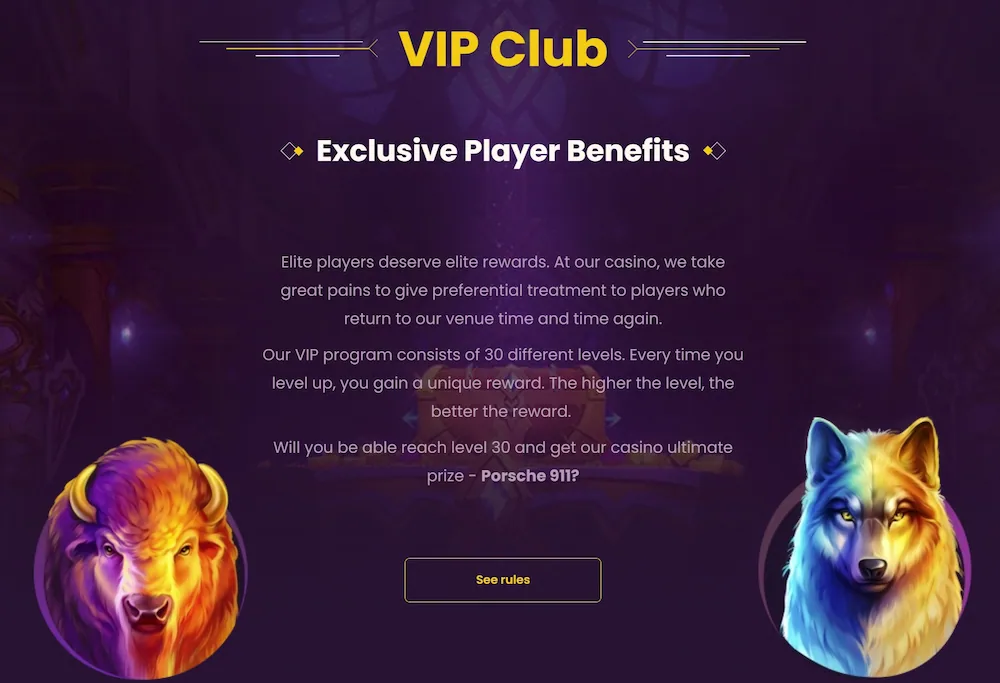
Task: Click the buffalo's golden horn
Action: tap(214, 491)
